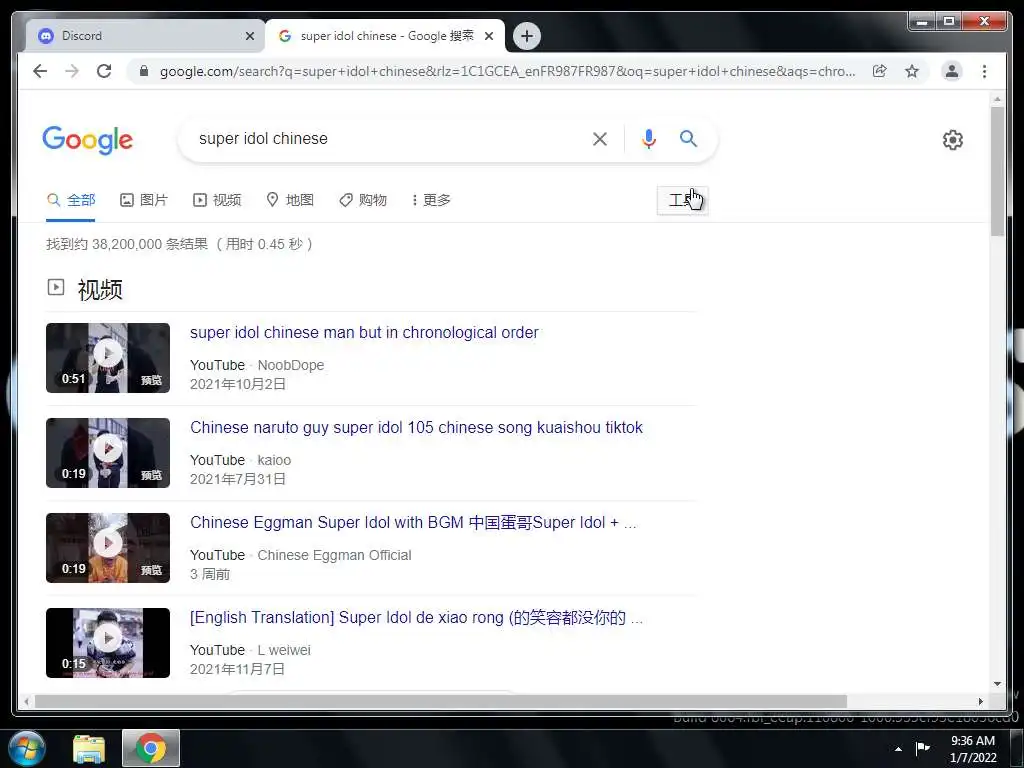The image size is (1024, 768).
Task: Go back with Chrome's back arrow
Action: coord(40,71)
